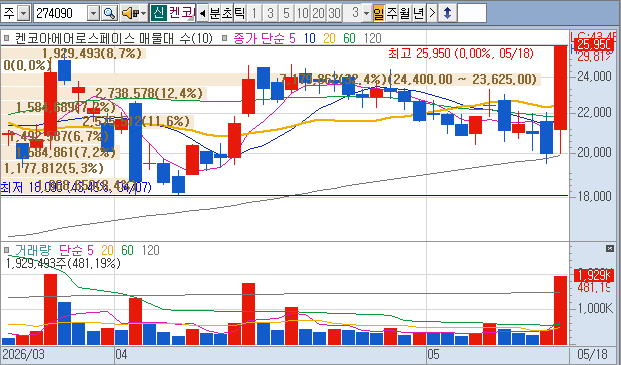Viewport: 621px width, 365px height.
Task: Click the 24,000 price axis label
Action: tap(594, 77)
